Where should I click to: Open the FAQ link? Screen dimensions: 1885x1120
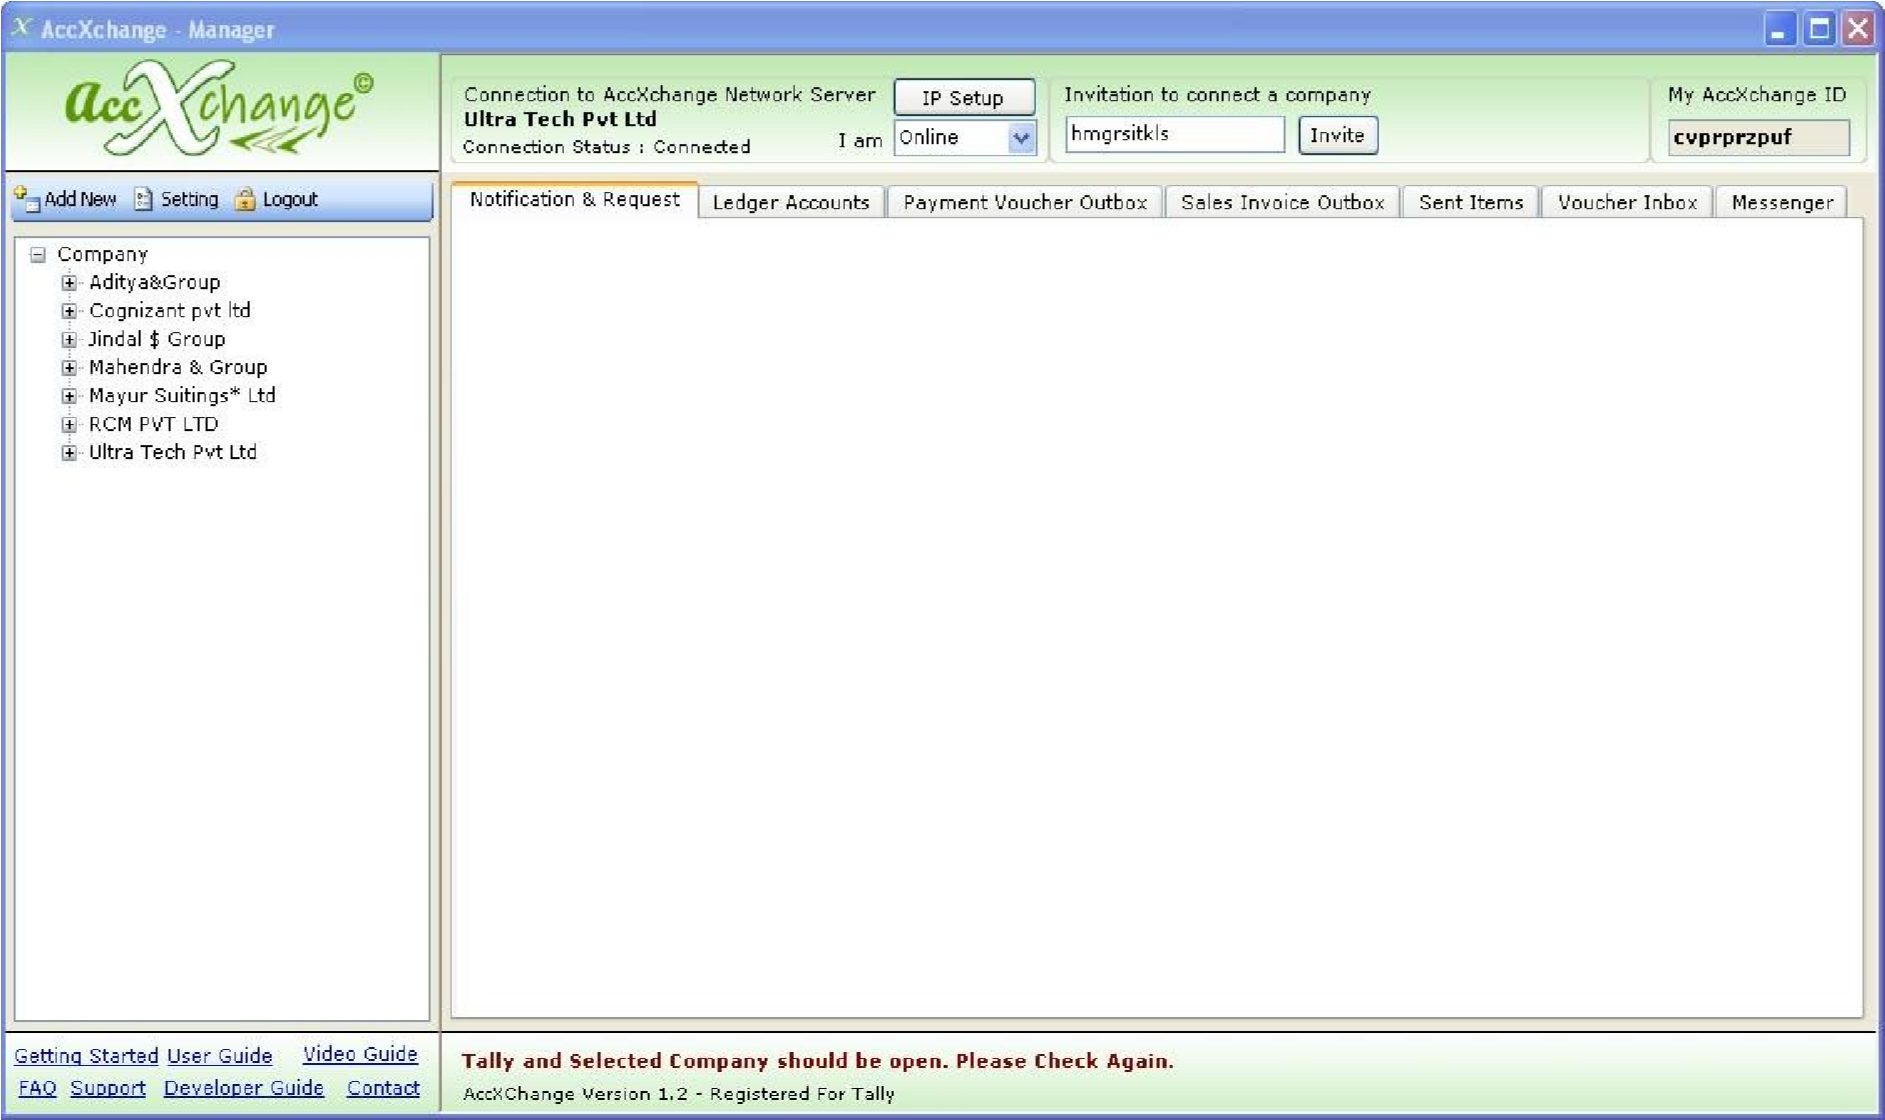click(x=37, y=1088)
